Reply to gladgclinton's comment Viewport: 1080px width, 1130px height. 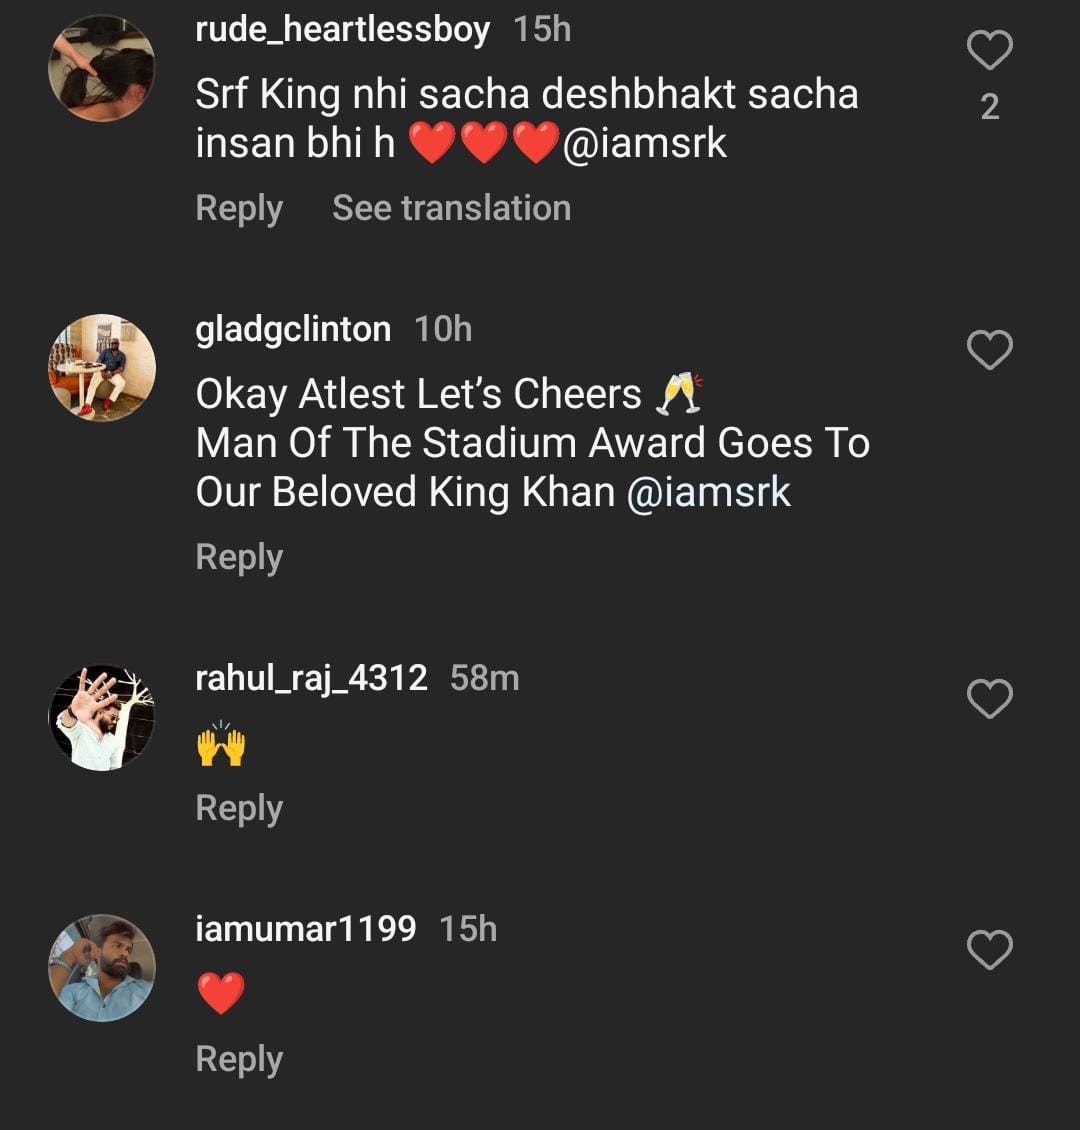(239, 557)
